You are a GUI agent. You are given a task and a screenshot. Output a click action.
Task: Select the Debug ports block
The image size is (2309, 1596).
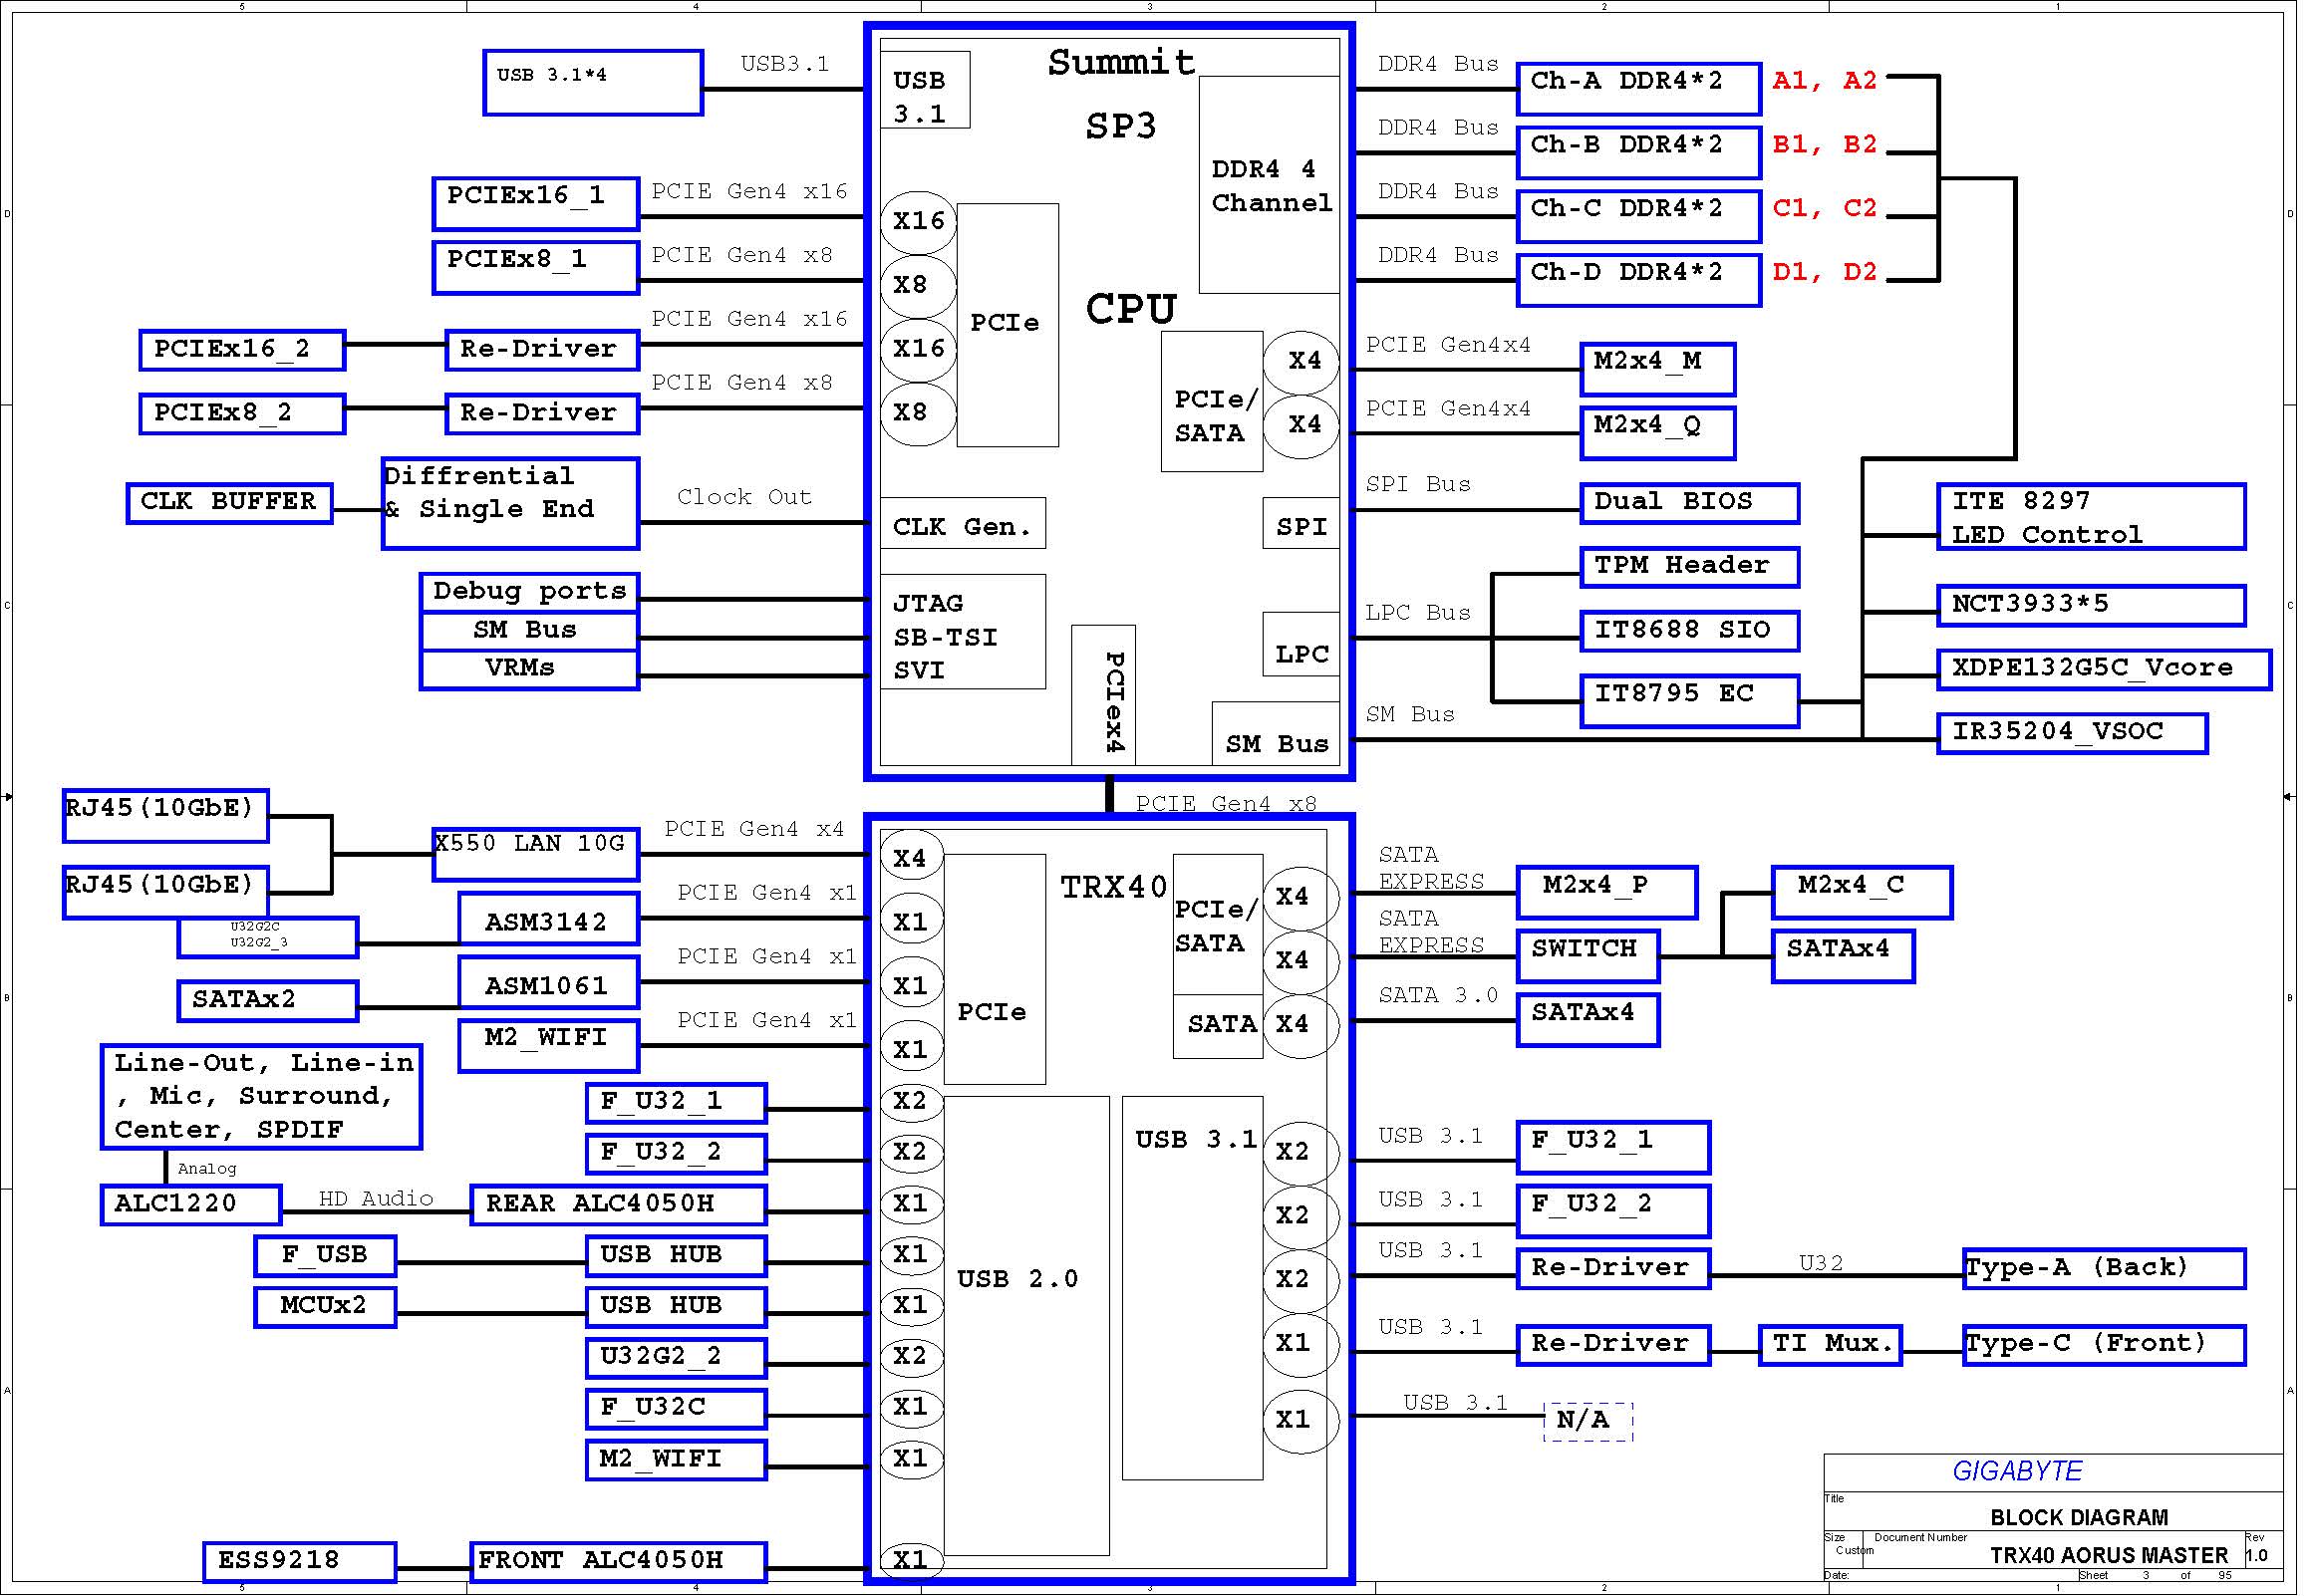click(x=530, y=593)
